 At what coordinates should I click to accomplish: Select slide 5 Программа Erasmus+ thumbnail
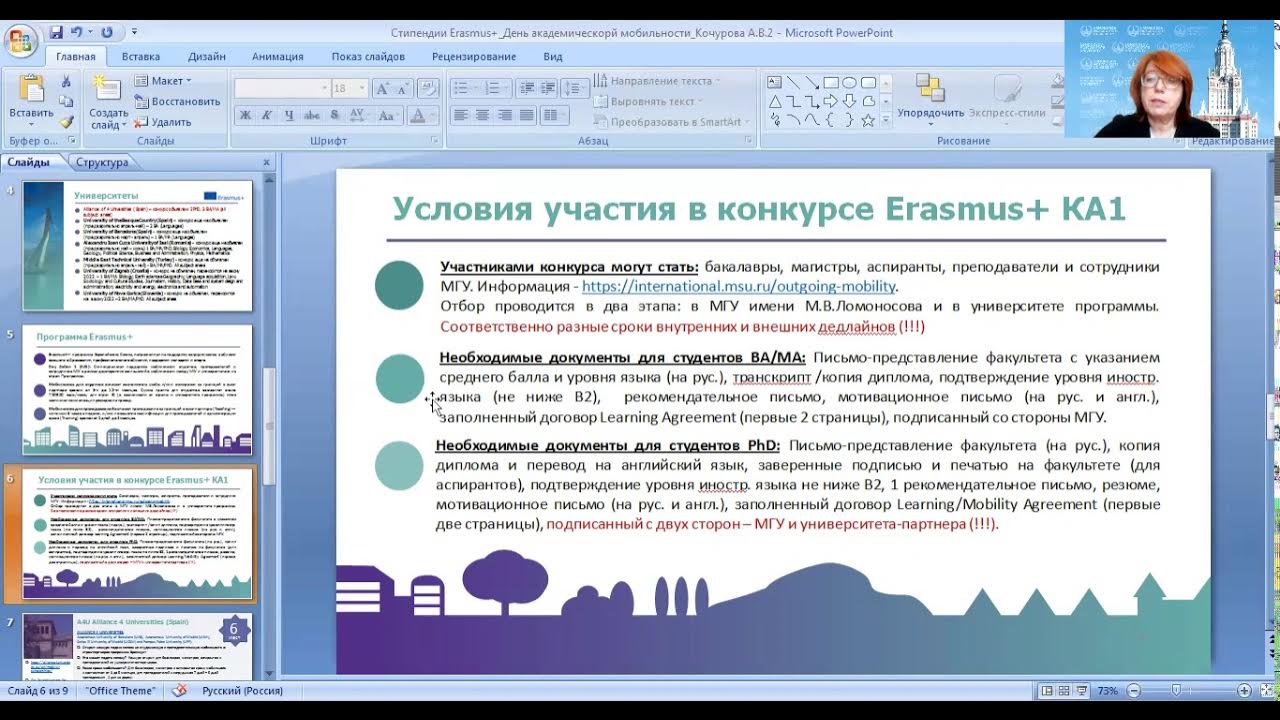pos(138,390)
